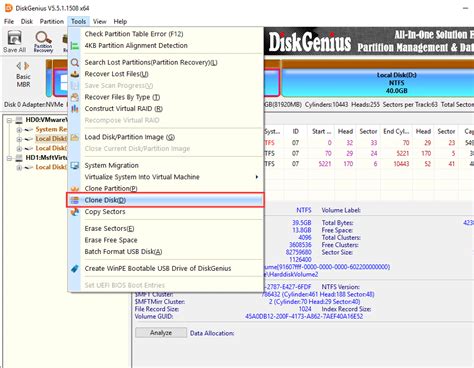This screenshot has width=474, height=368.
Task: Click the Save All toolbar icon
Action: point(14,41)
